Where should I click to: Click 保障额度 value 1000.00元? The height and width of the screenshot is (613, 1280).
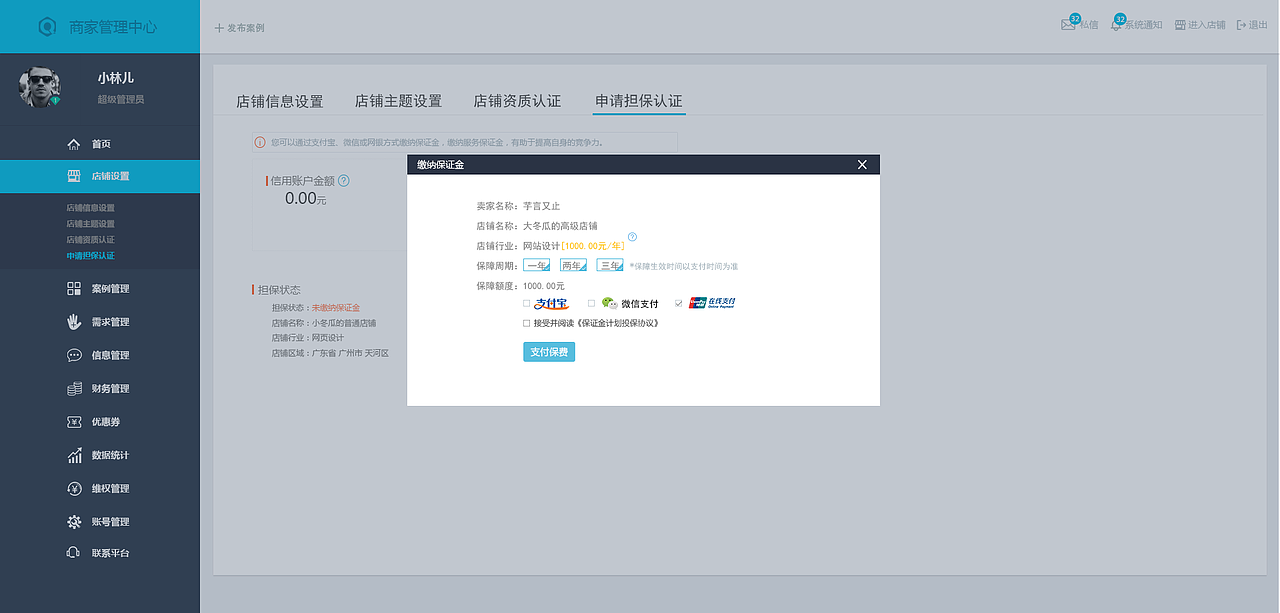[x=544, y=286]
